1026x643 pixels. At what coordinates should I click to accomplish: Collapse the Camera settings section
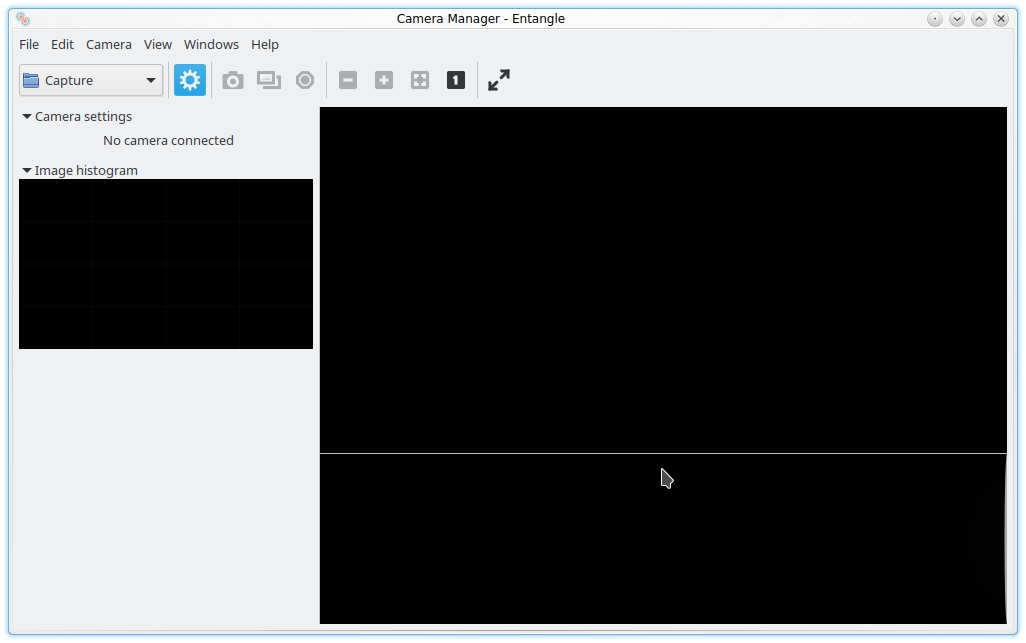pos(27,117)
